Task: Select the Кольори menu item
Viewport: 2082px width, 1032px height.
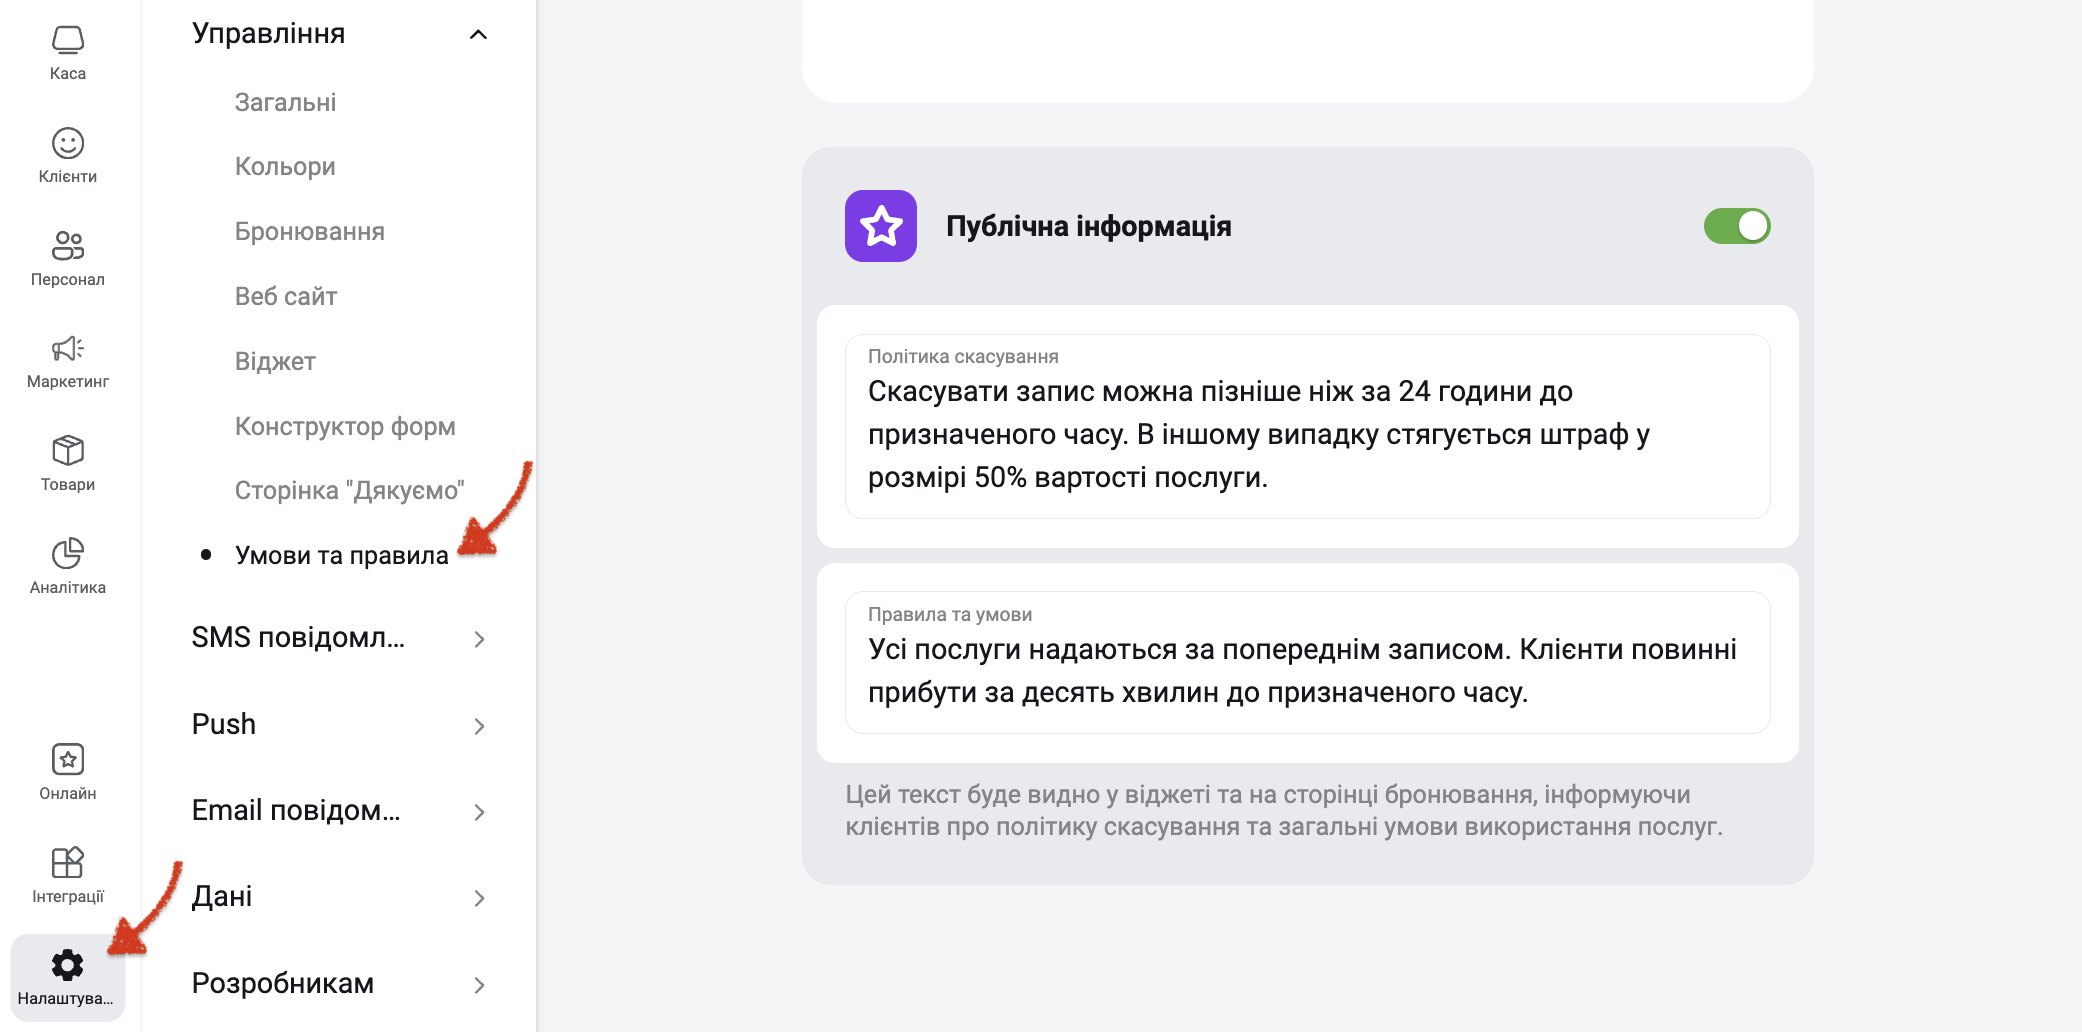Action: pyautogui.click(x=285, y=167)
